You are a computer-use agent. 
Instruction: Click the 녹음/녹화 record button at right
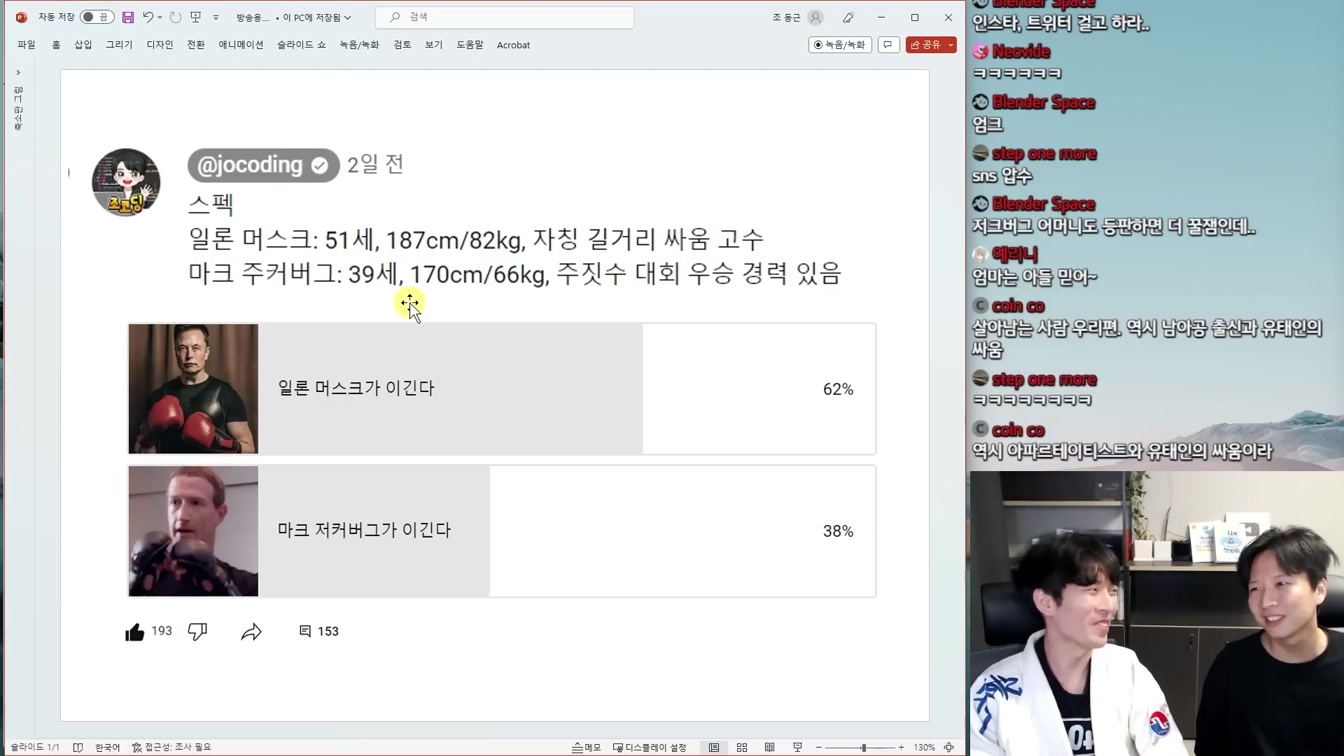point(840,45)
